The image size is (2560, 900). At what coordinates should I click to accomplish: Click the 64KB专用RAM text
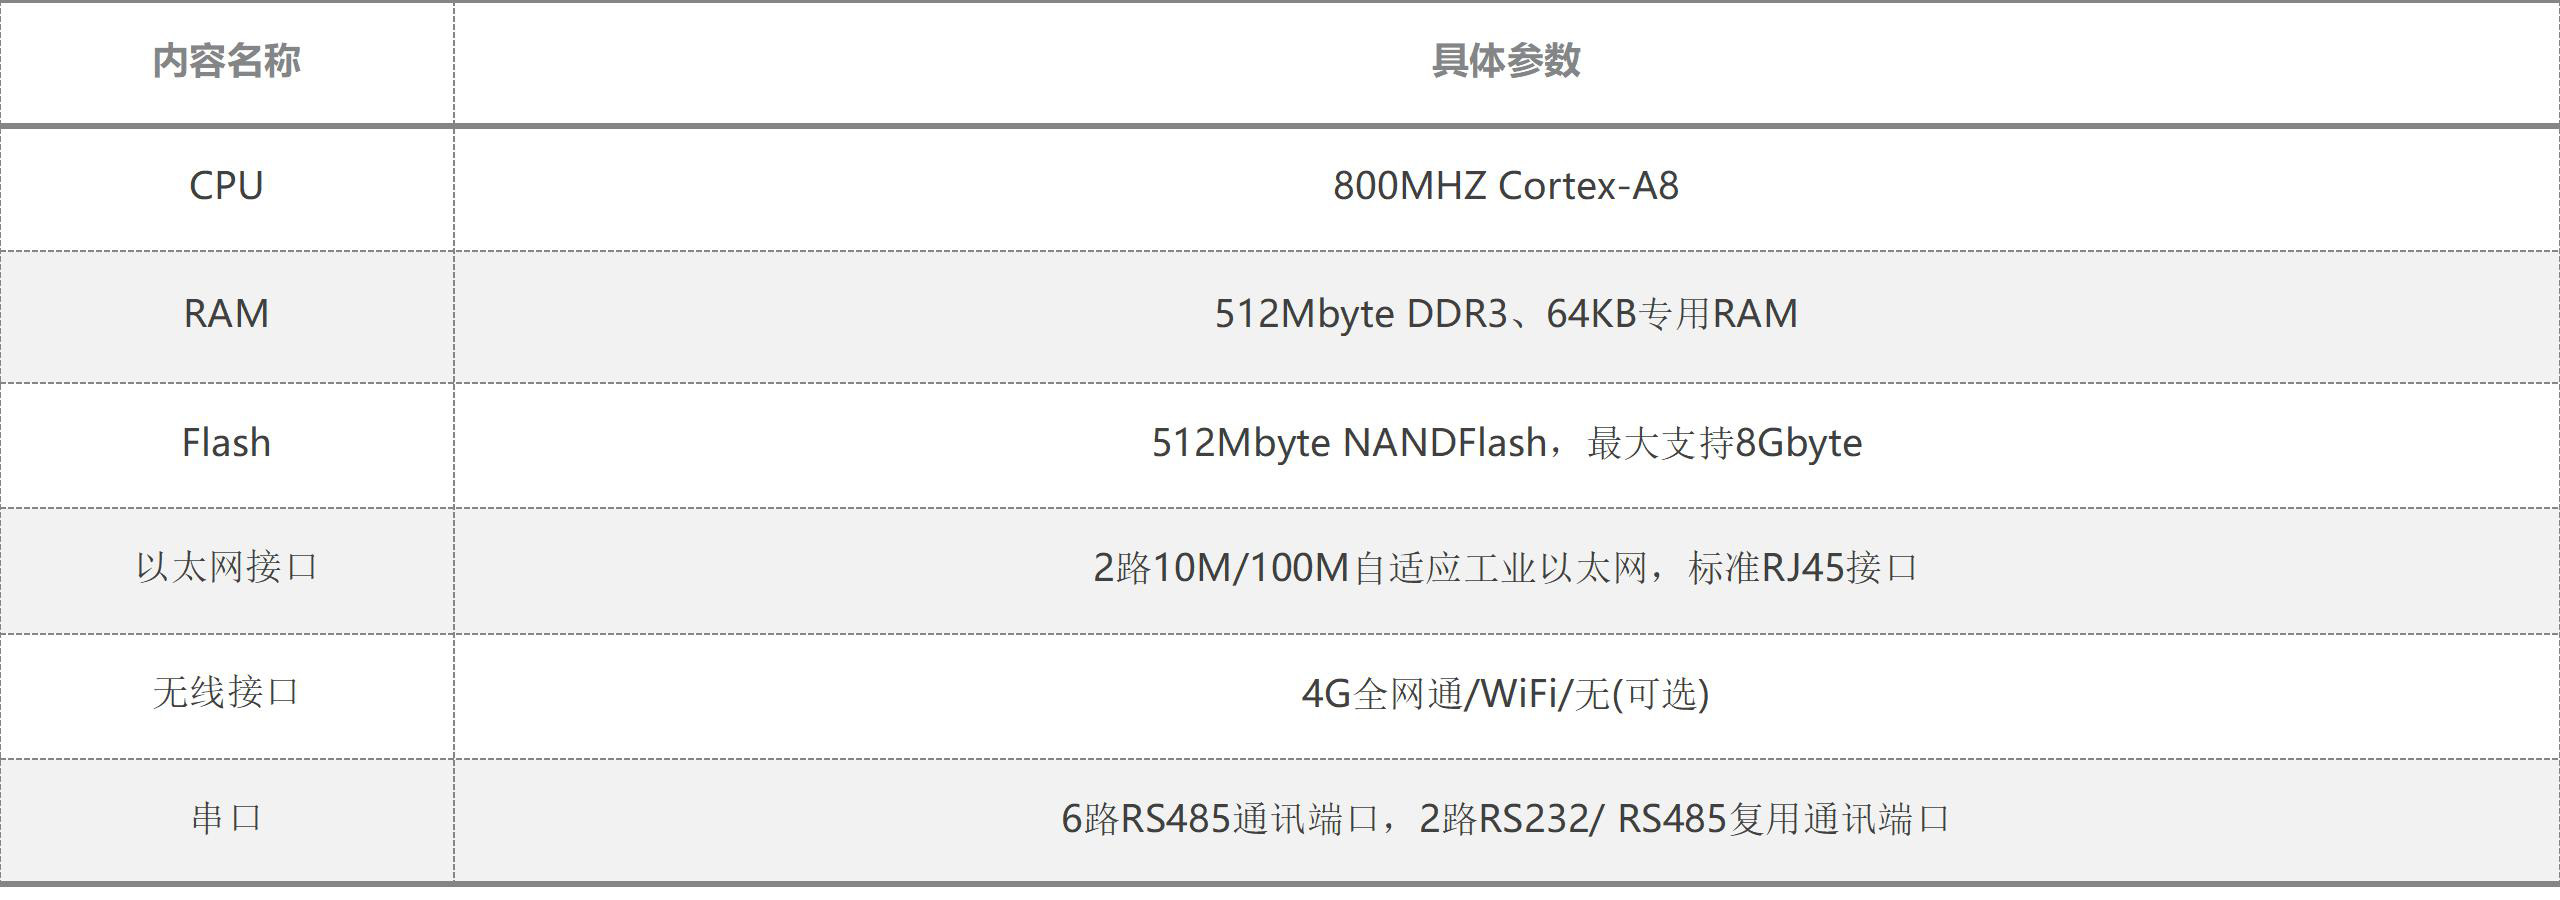pos(1672,314)
